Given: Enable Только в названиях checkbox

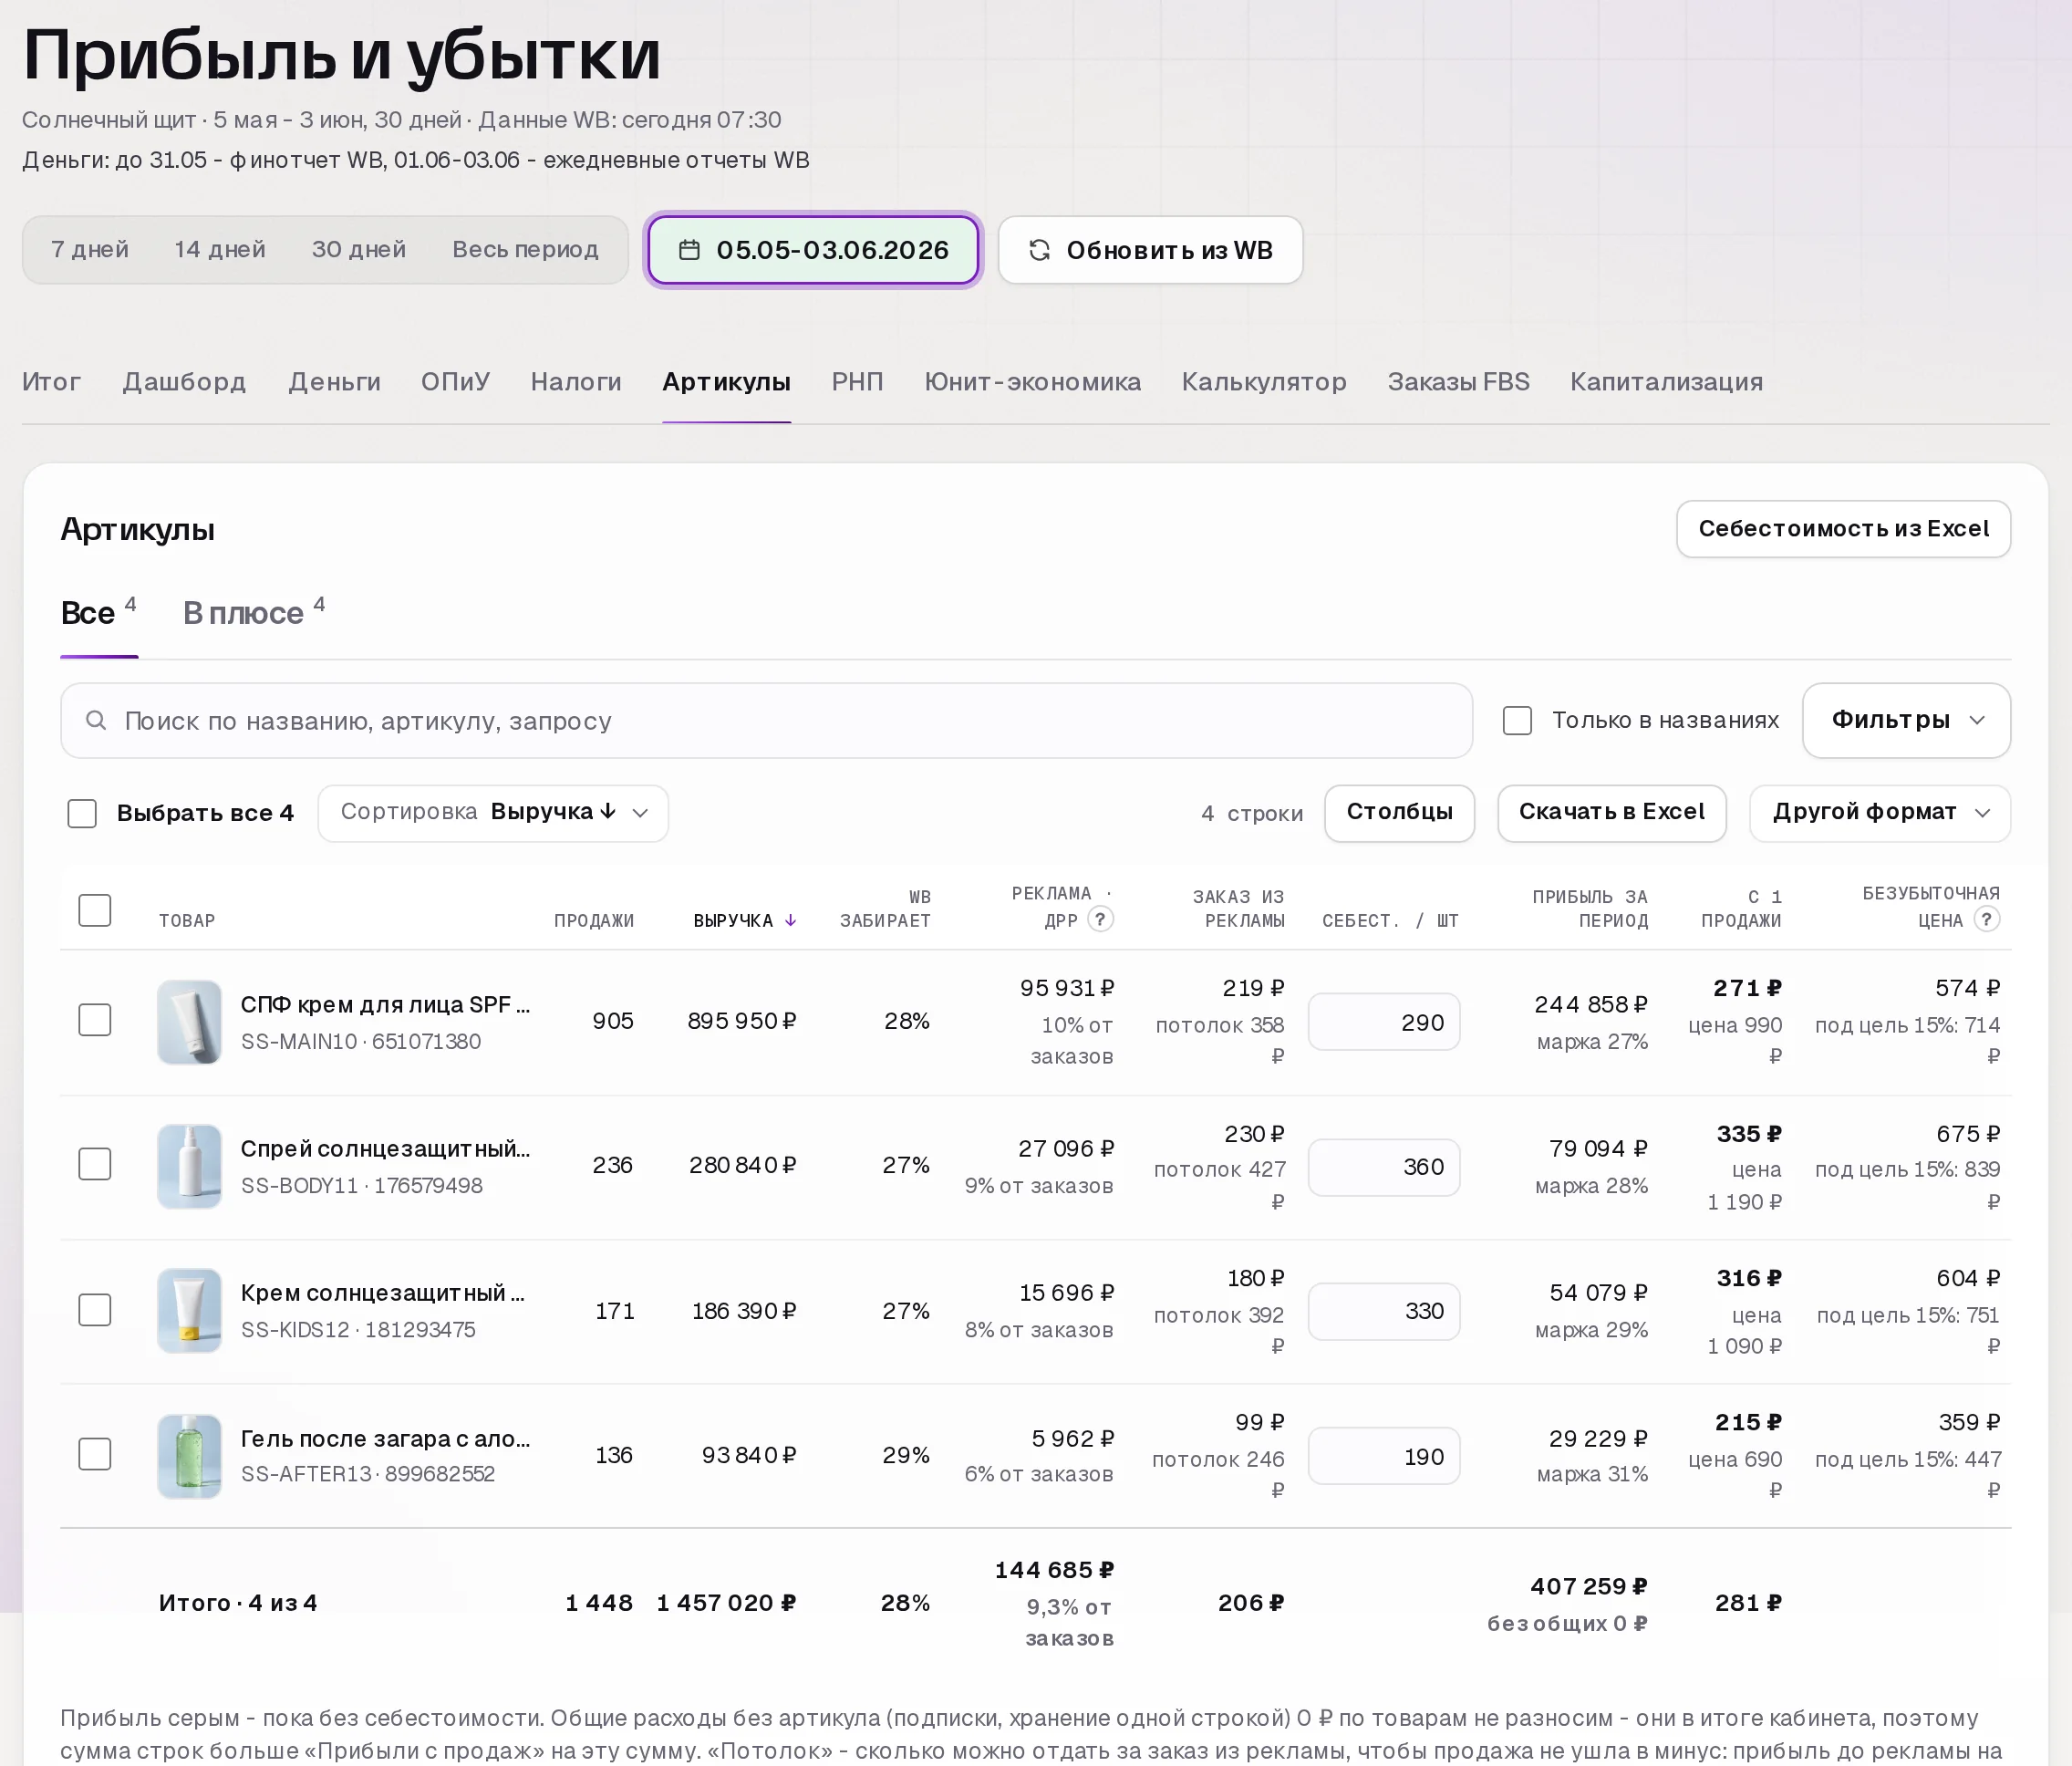Looking at the screenshot, I should 1517,720.
